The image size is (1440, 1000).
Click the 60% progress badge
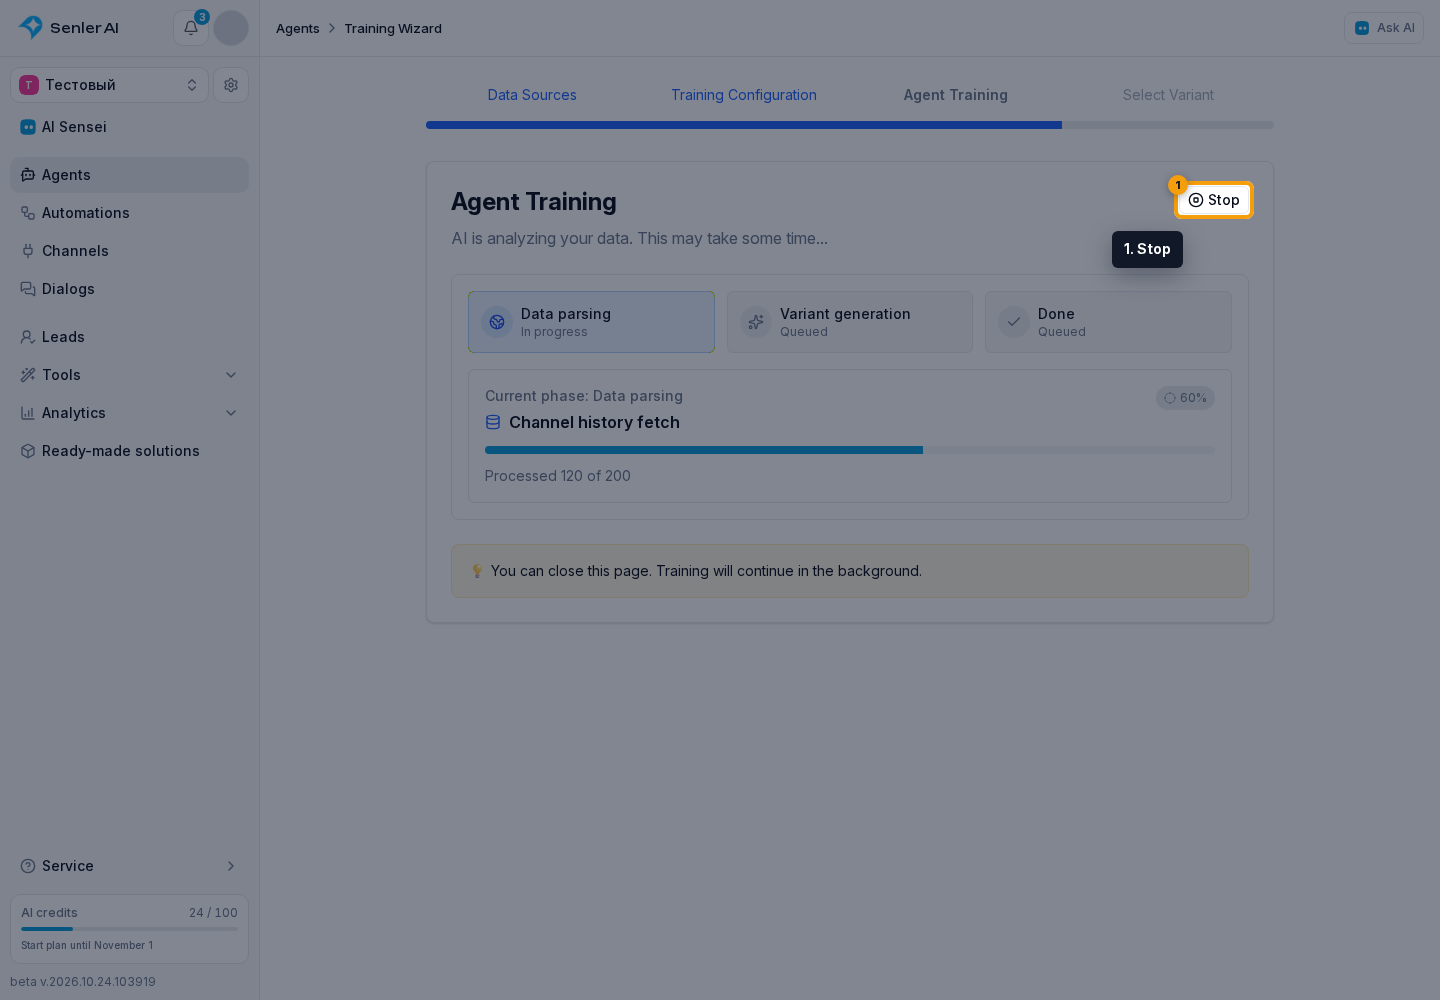click(1185, 398)
